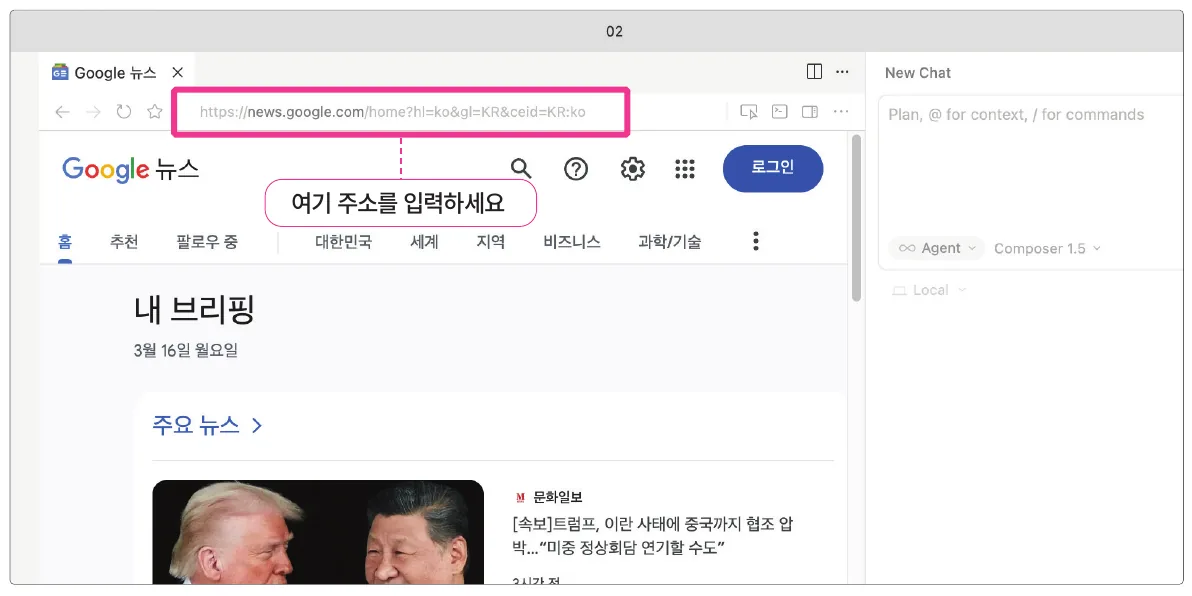The width and height of the screenshot is (1192, 596).
Task: Select the 세계 navigation tab
Action: [424, 243]
